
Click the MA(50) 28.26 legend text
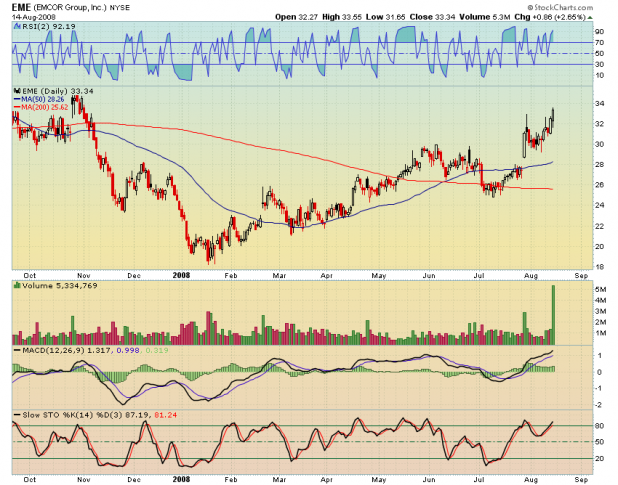pyautogui.click(x=43, y=99)
